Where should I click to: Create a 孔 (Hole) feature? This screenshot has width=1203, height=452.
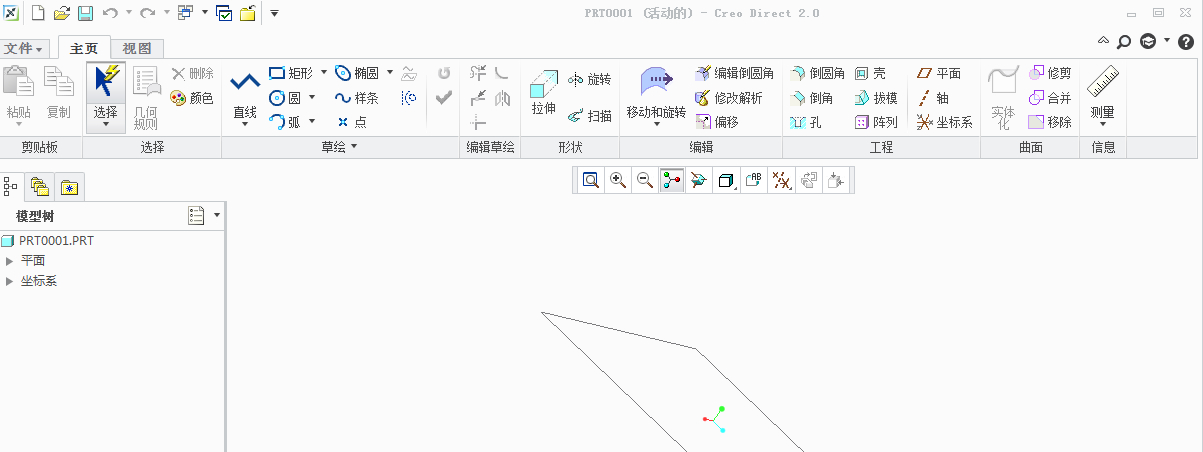[x=806, y=122]
